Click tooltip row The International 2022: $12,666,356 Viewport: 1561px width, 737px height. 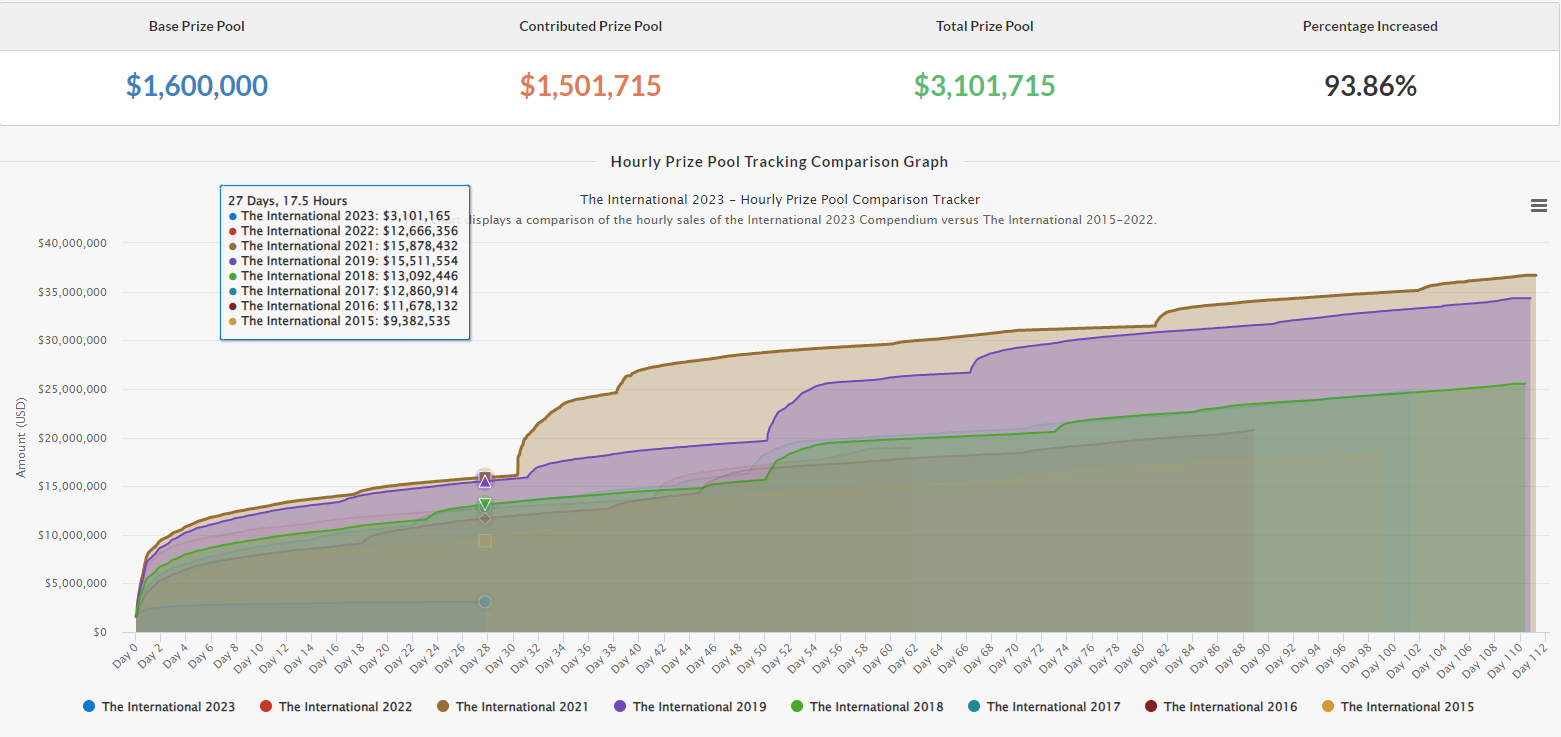tap(343, 231)
